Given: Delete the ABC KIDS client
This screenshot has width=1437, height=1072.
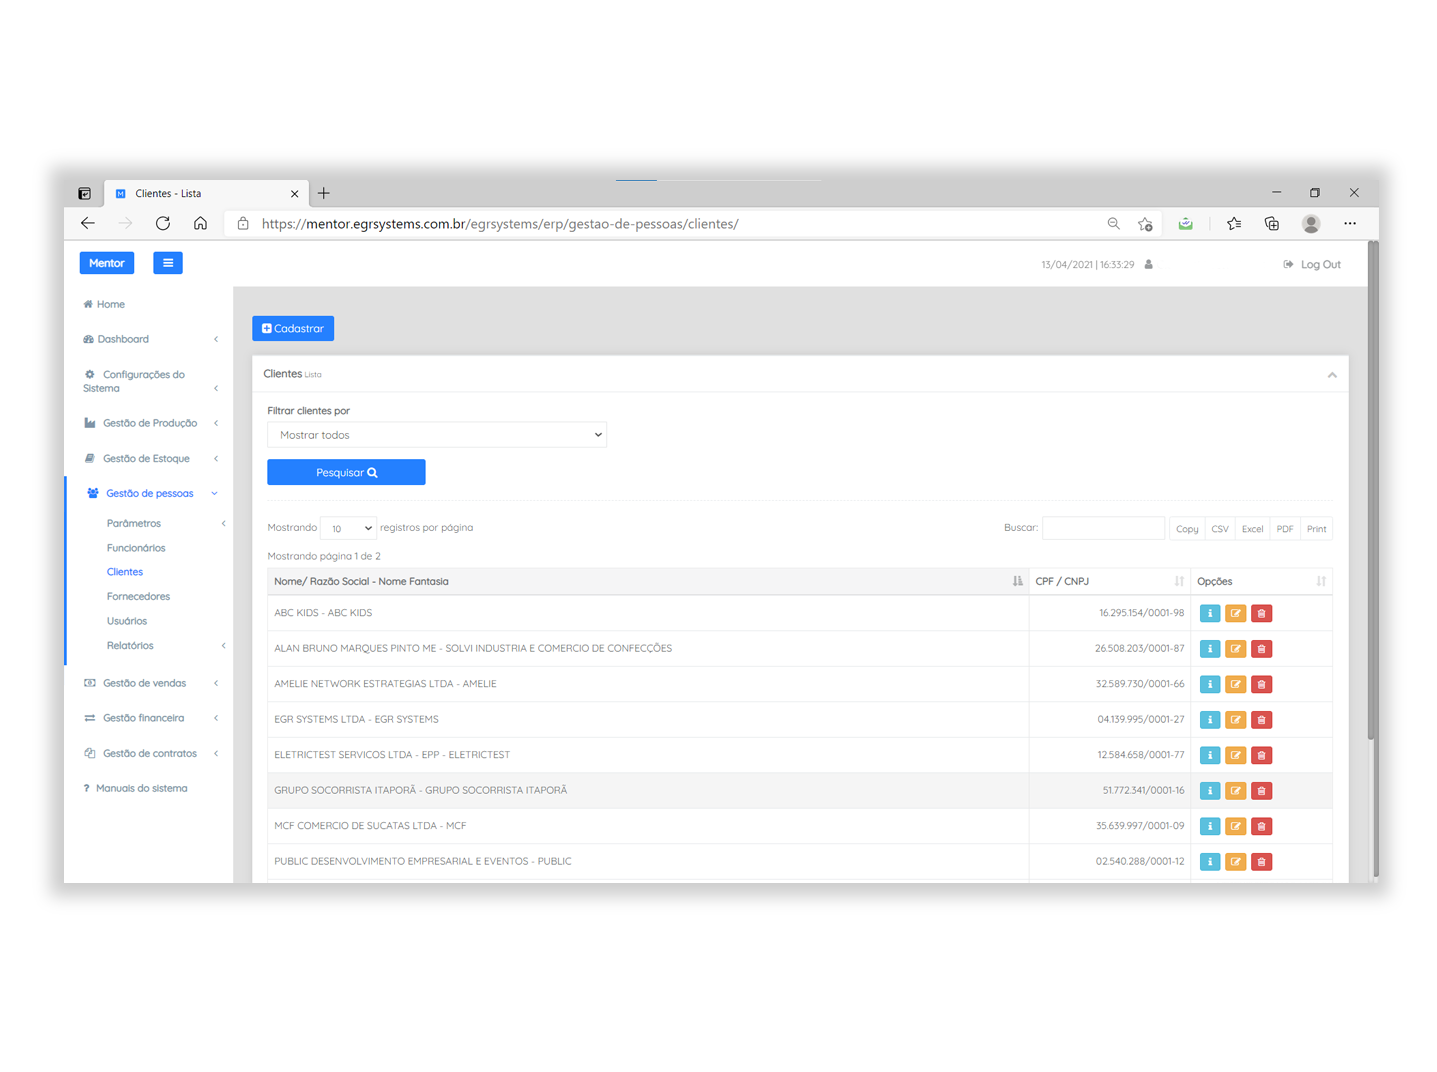Looking at the screenshot, I should click(x=1261, y=613).
